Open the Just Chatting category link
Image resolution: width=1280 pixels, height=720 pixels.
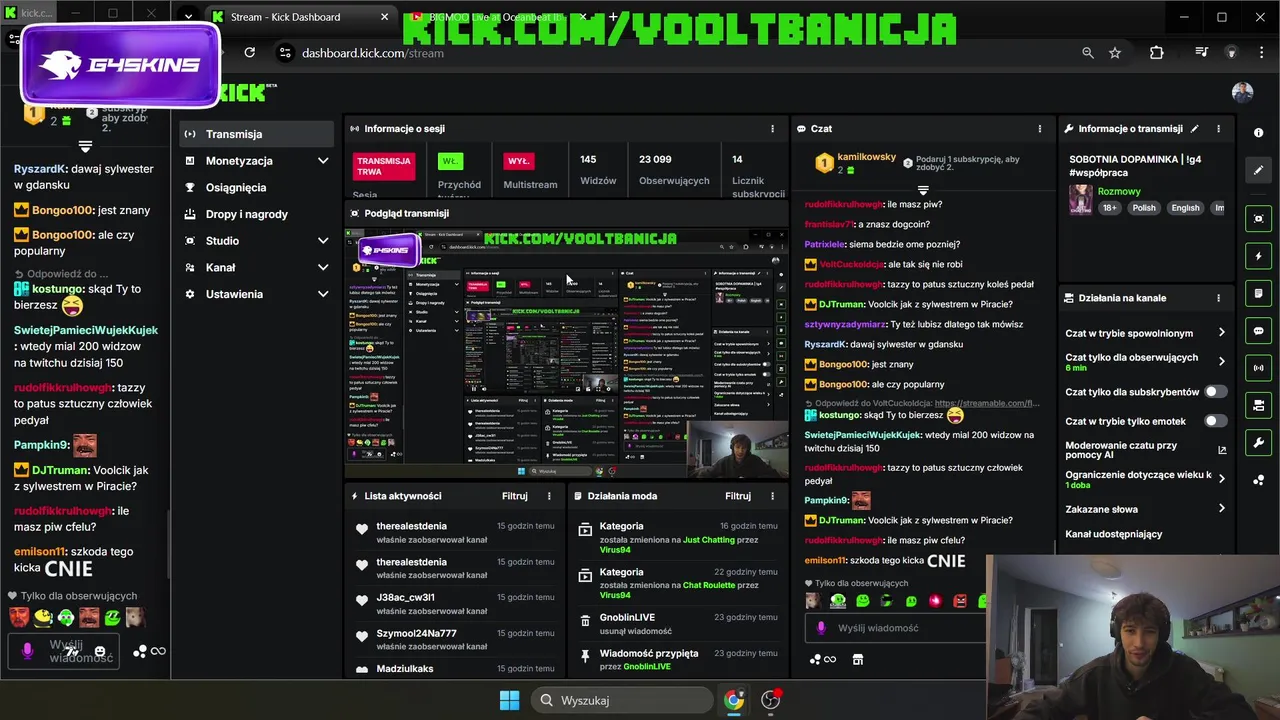pyautogui.click(x=709, y=540)
